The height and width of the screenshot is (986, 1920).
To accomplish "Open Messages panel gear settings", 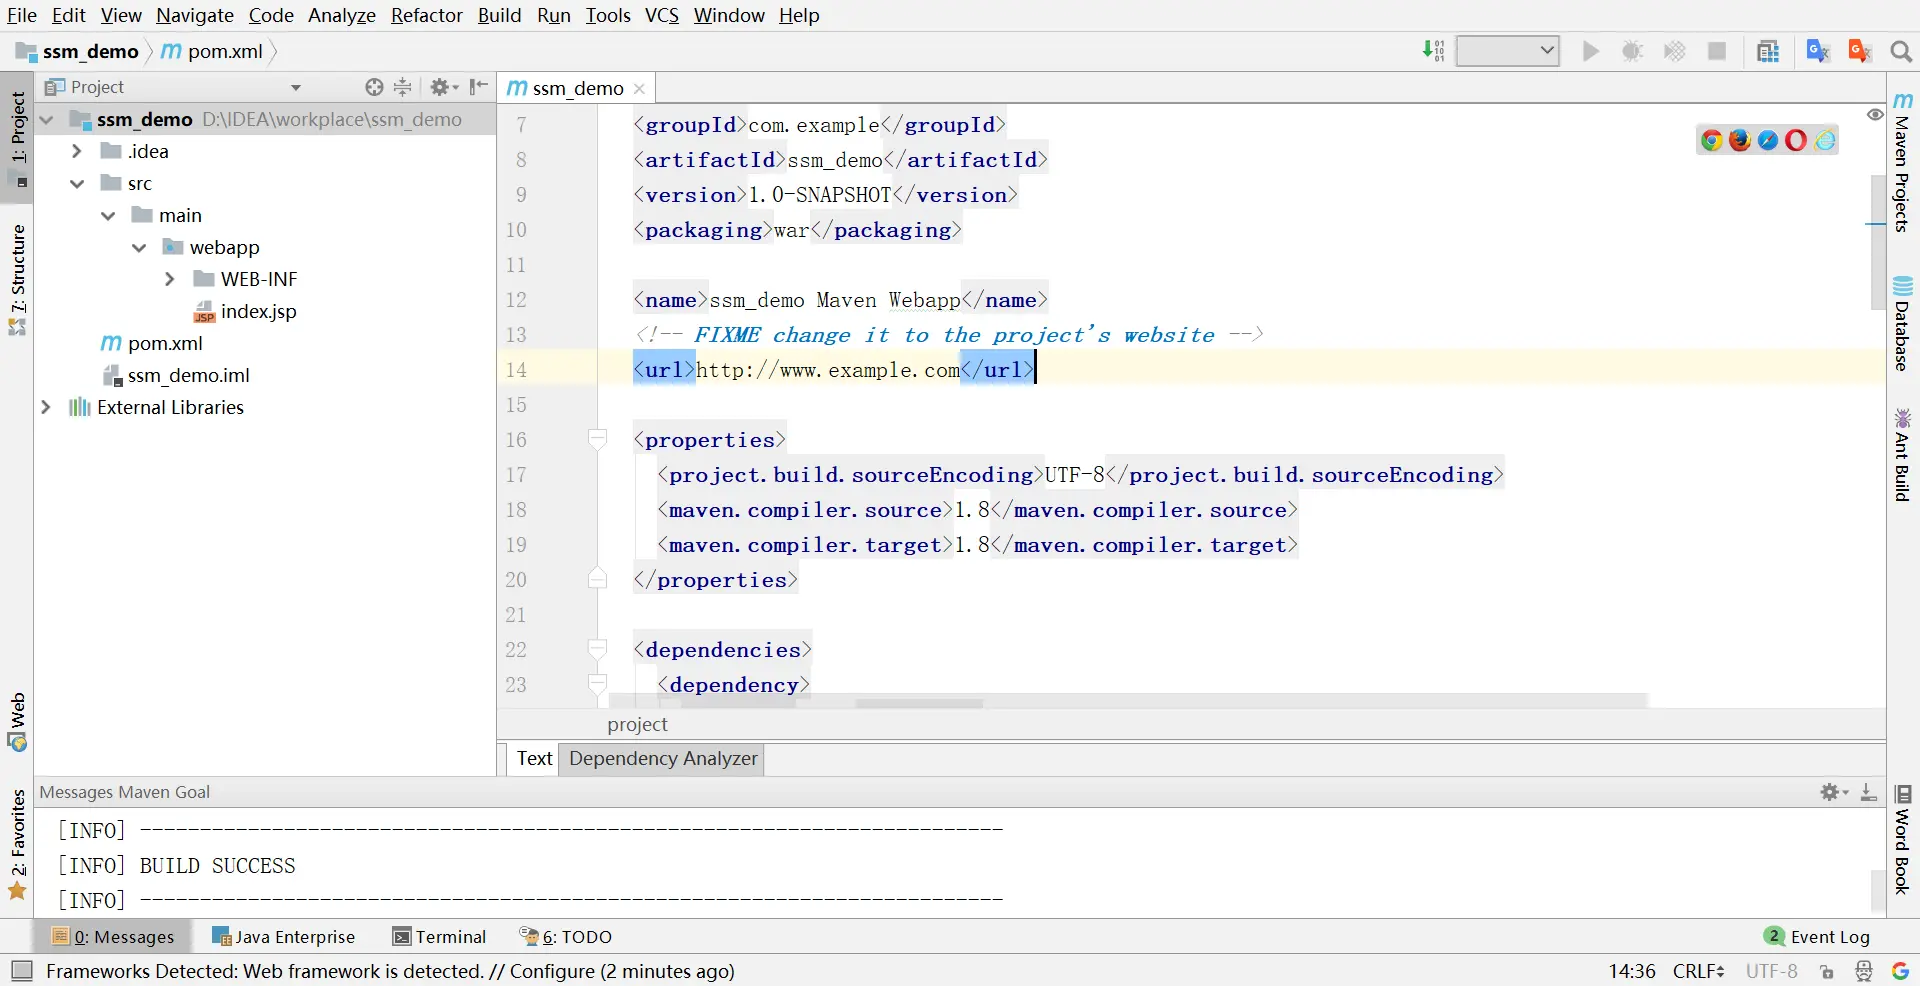I will pyautogui.click(x=1834, y=792).
